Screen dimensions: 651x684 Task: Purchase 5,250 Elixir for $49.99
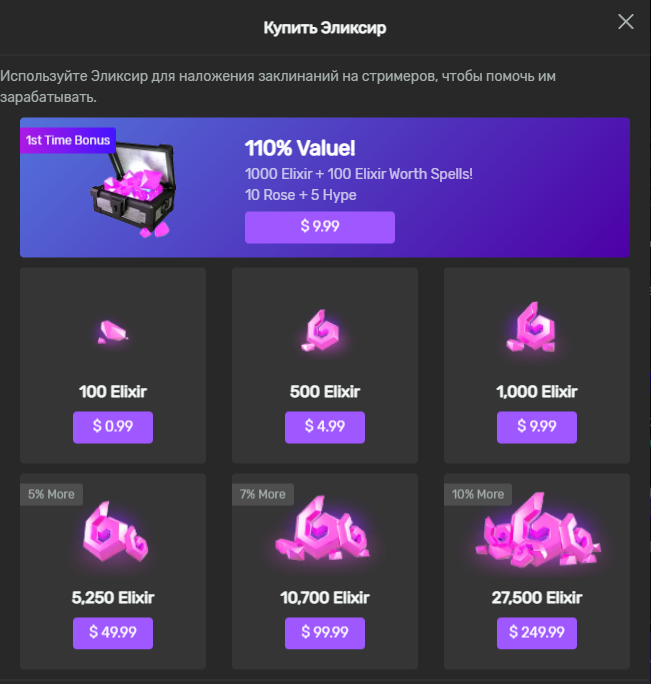click(x=113, y=633)
